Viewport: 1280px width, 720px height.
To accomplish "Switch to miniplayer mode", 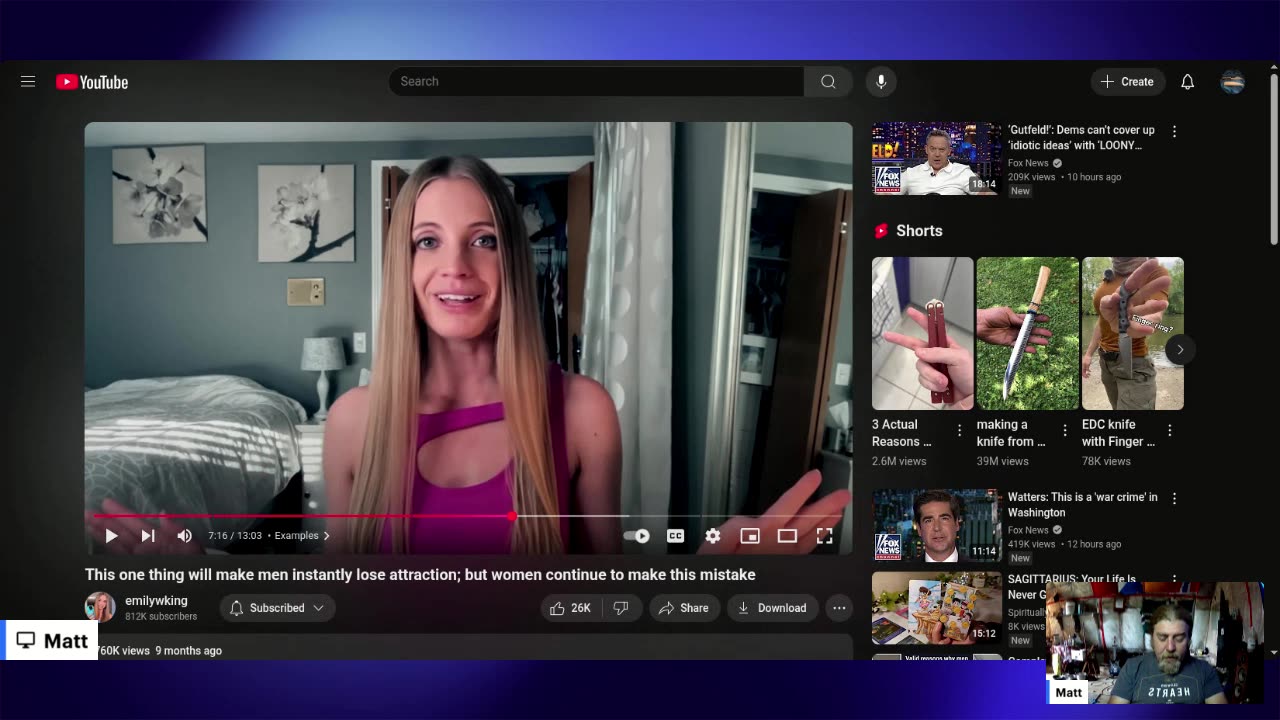I will [x=750, y=536].
